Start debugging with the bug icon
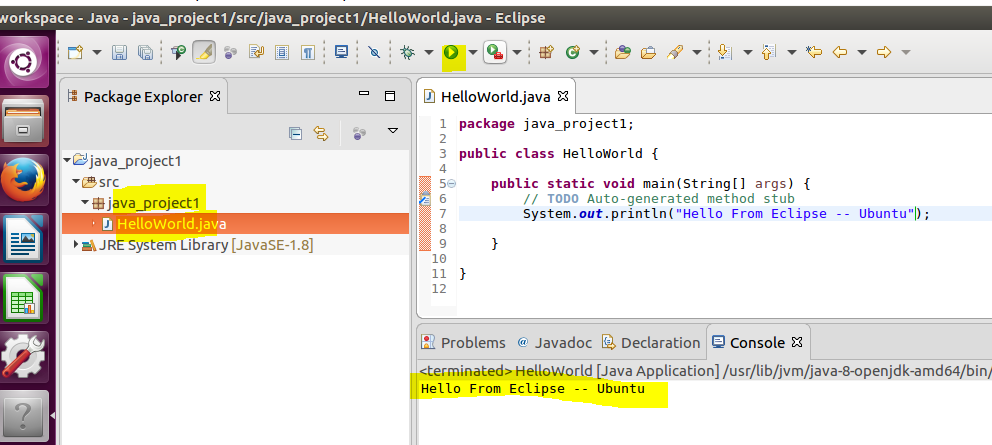Screen dimensions: 992x445 [x=407, y=53]
